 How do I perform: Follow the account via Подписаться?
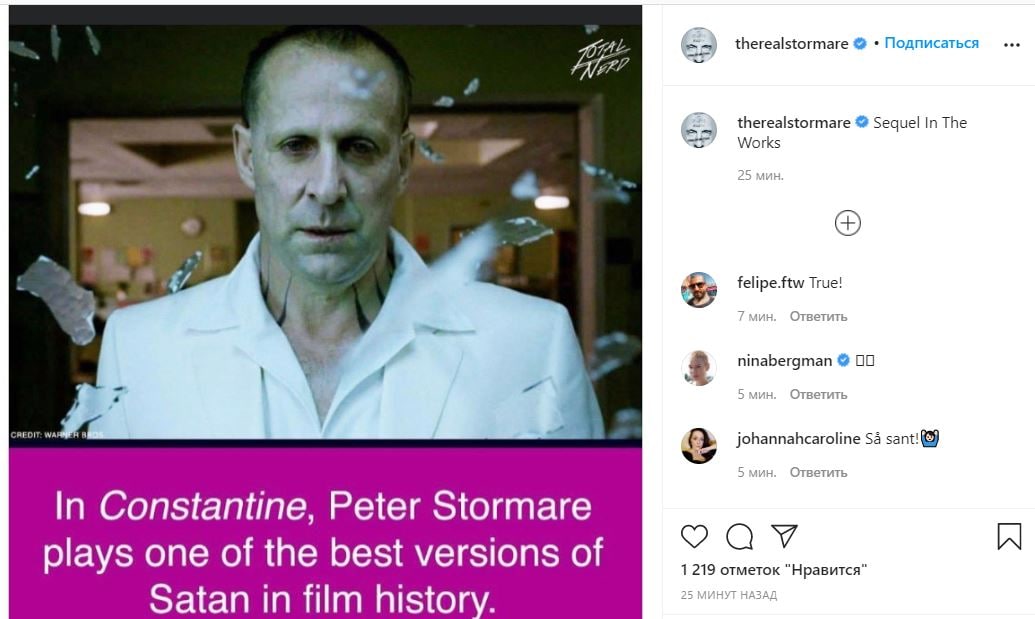[931, 43]
